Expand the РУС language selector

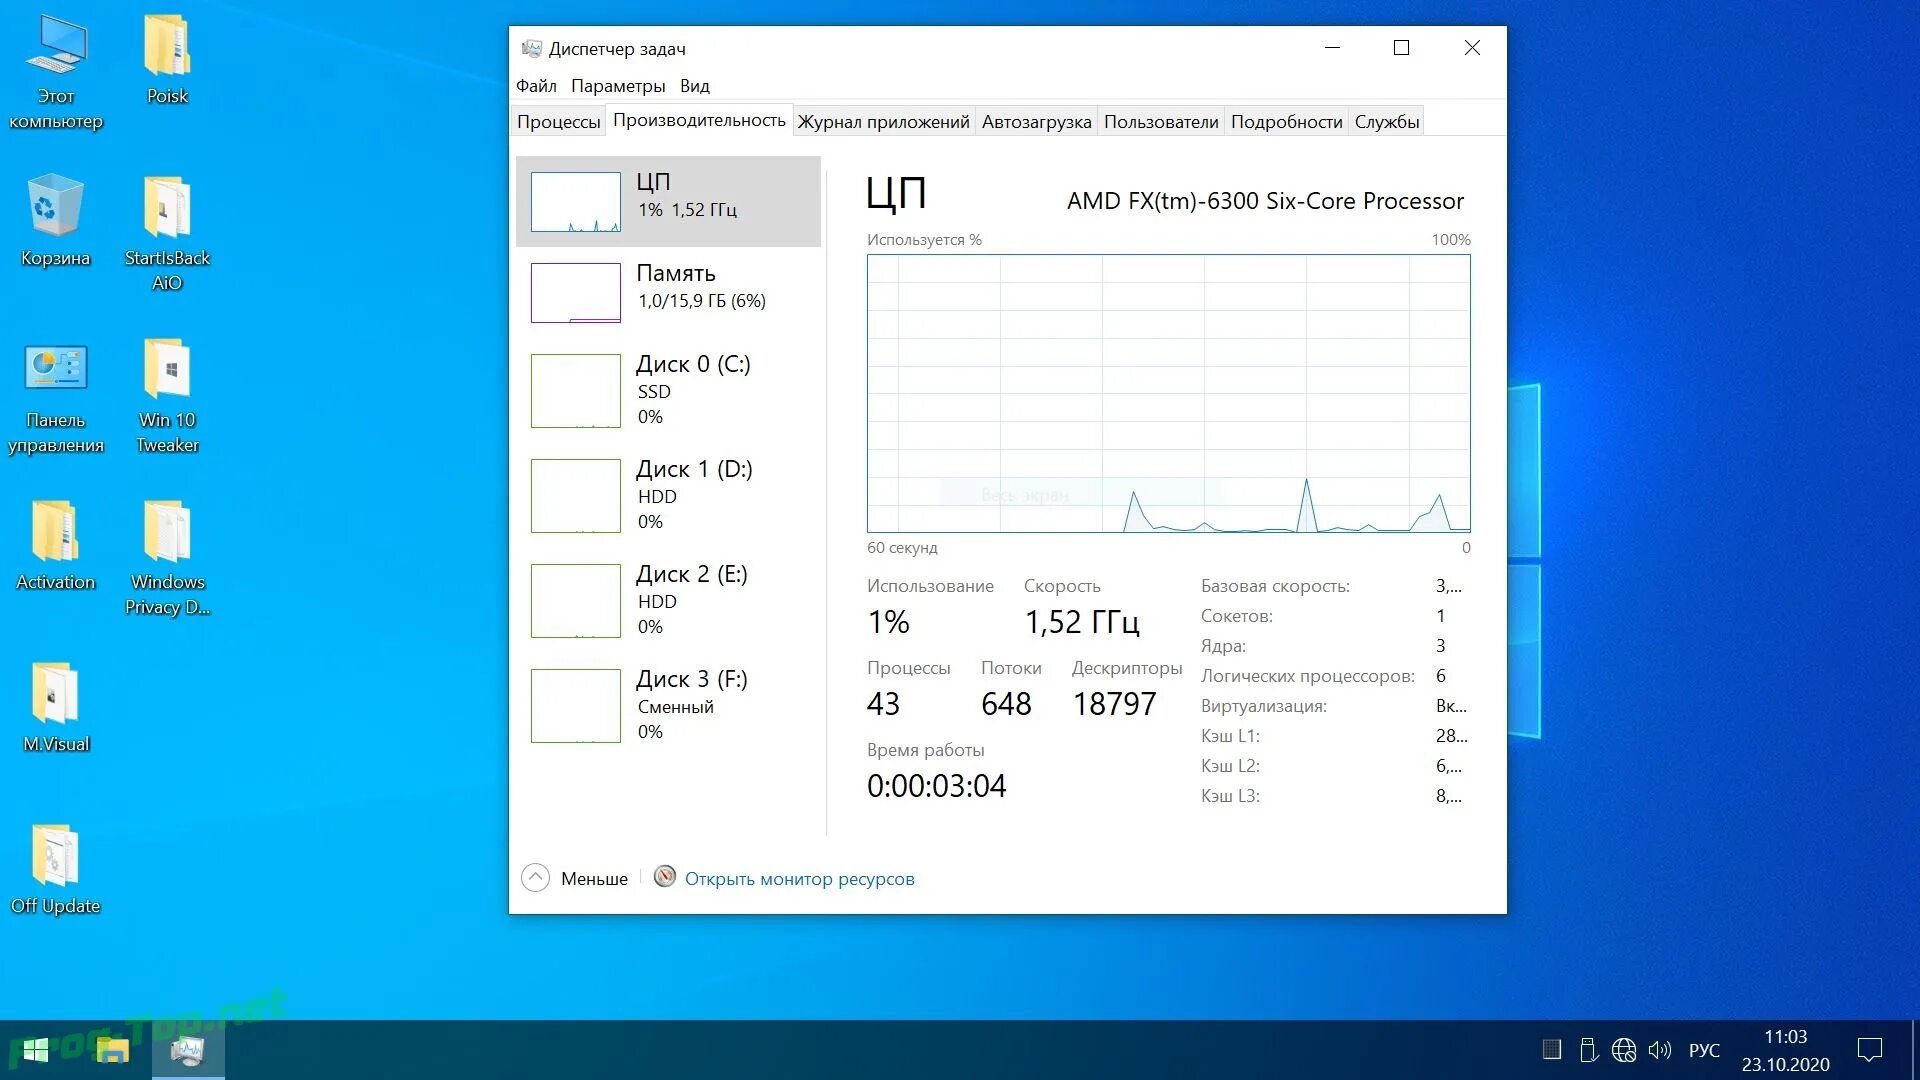coord(1702,1050)
